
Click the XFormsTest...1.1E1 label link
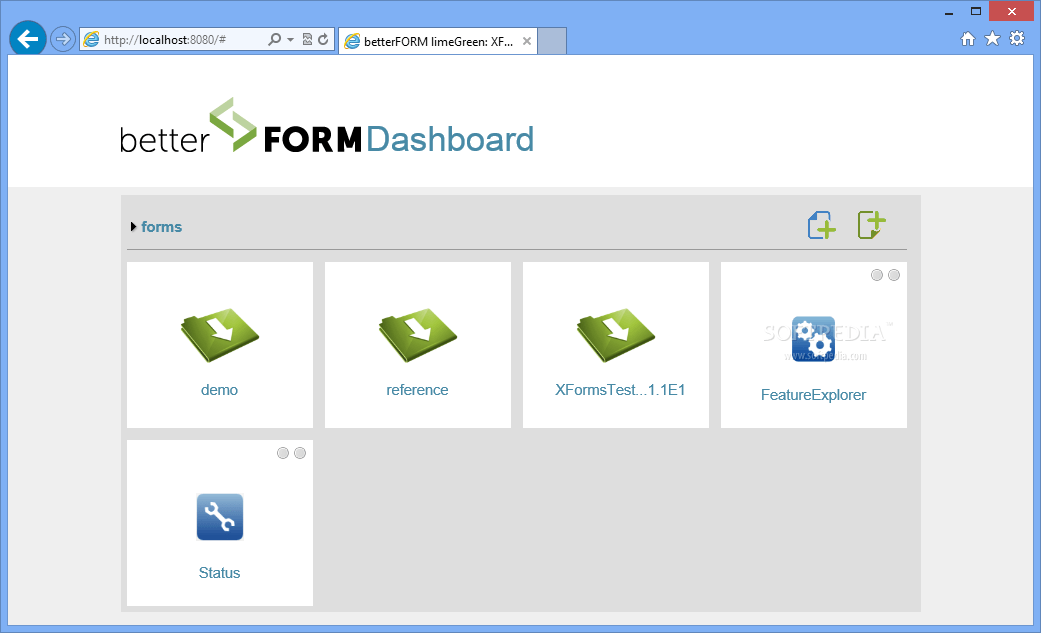pos(620,390)
